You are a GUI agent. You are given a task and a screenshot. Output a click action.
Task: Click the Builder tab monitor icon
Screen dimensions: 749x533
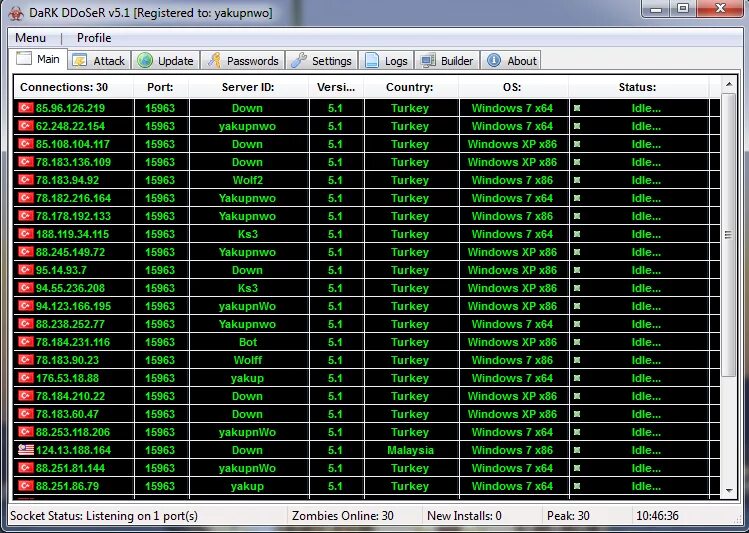click(428, 61)
